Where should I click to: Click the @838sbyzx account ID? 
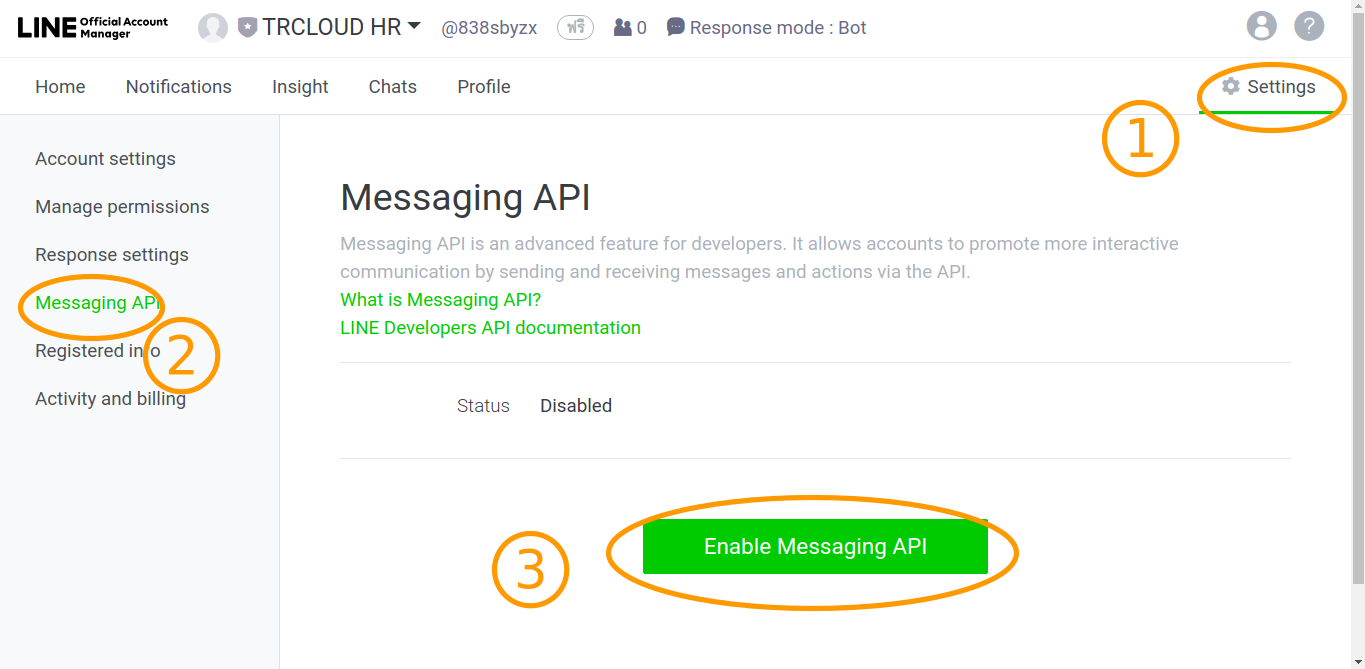[489, 28]
